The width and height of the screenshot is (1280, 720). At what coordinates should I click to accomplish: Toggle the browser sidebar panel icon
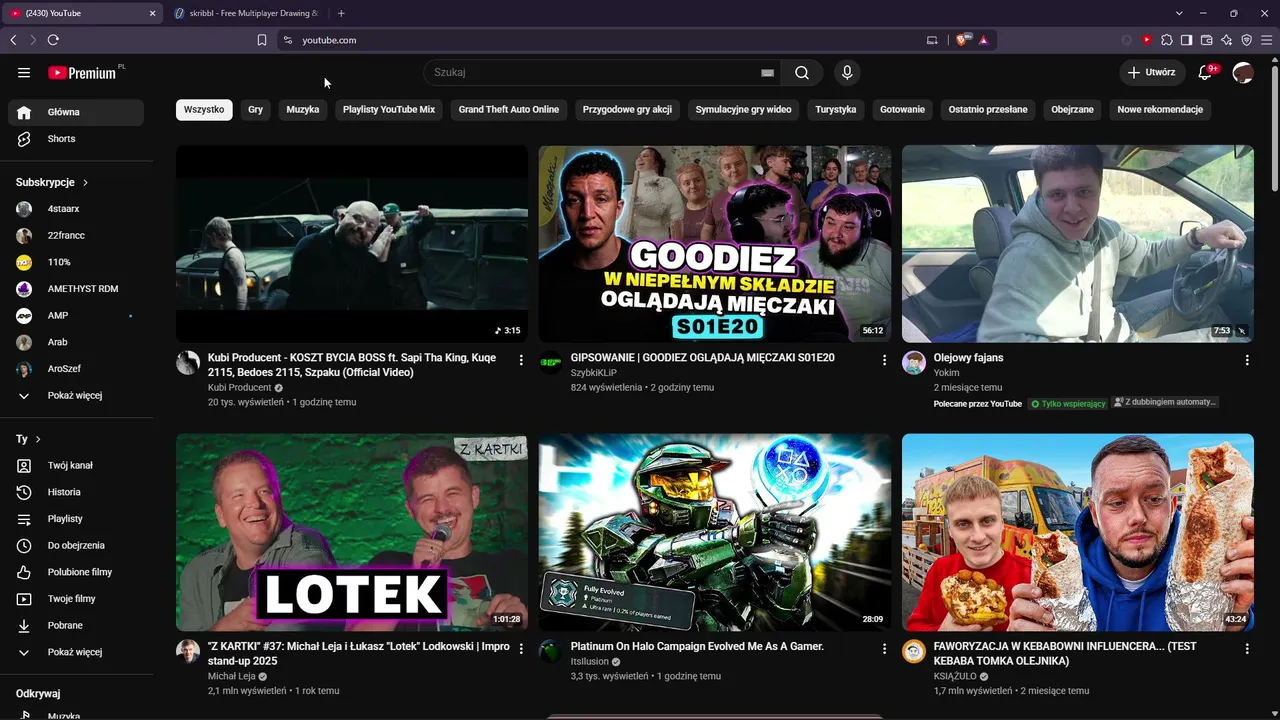click(1186, 40)
